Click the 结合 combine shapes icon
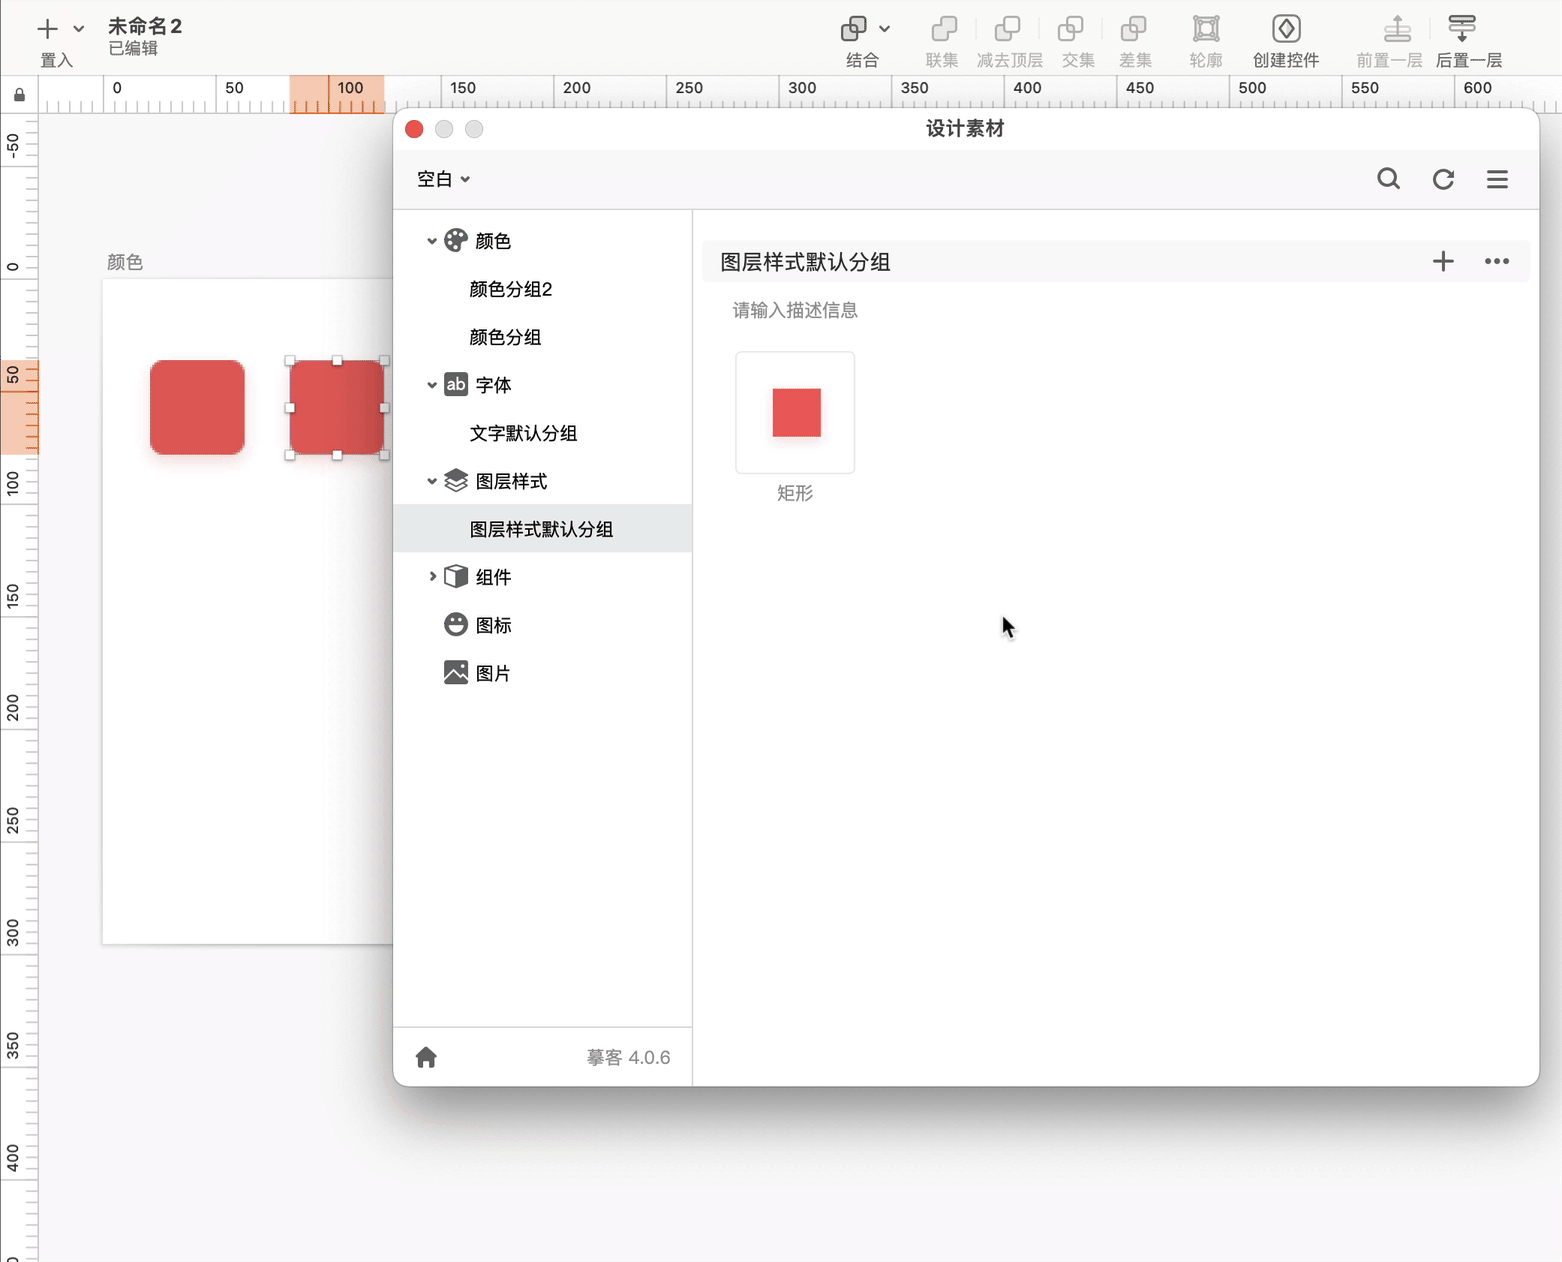1562x1262 pixels. [x=854, y=29]
